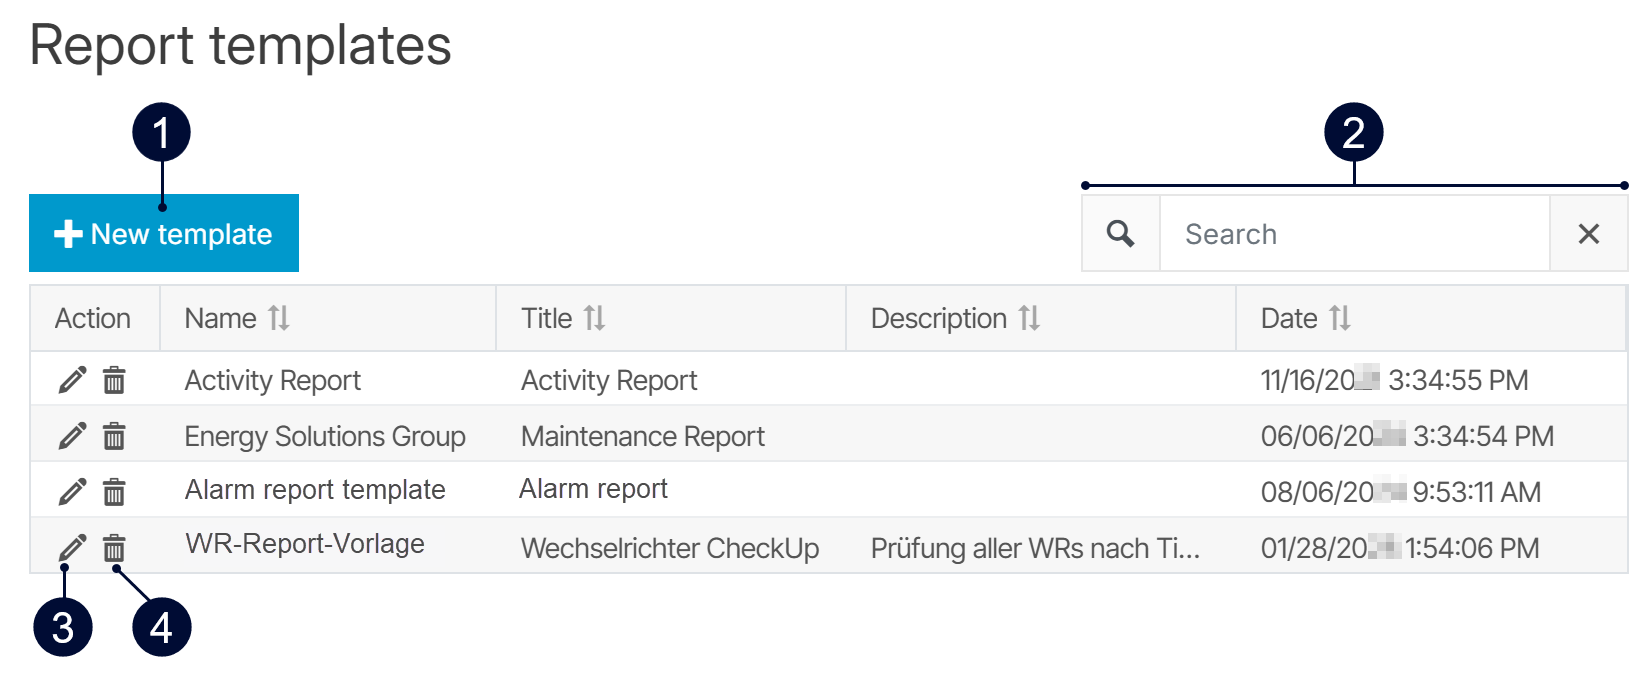Viewport: 1644px width, 674px height.
Task: Click the Energy Solutions Group name
Action: [325, 437]
